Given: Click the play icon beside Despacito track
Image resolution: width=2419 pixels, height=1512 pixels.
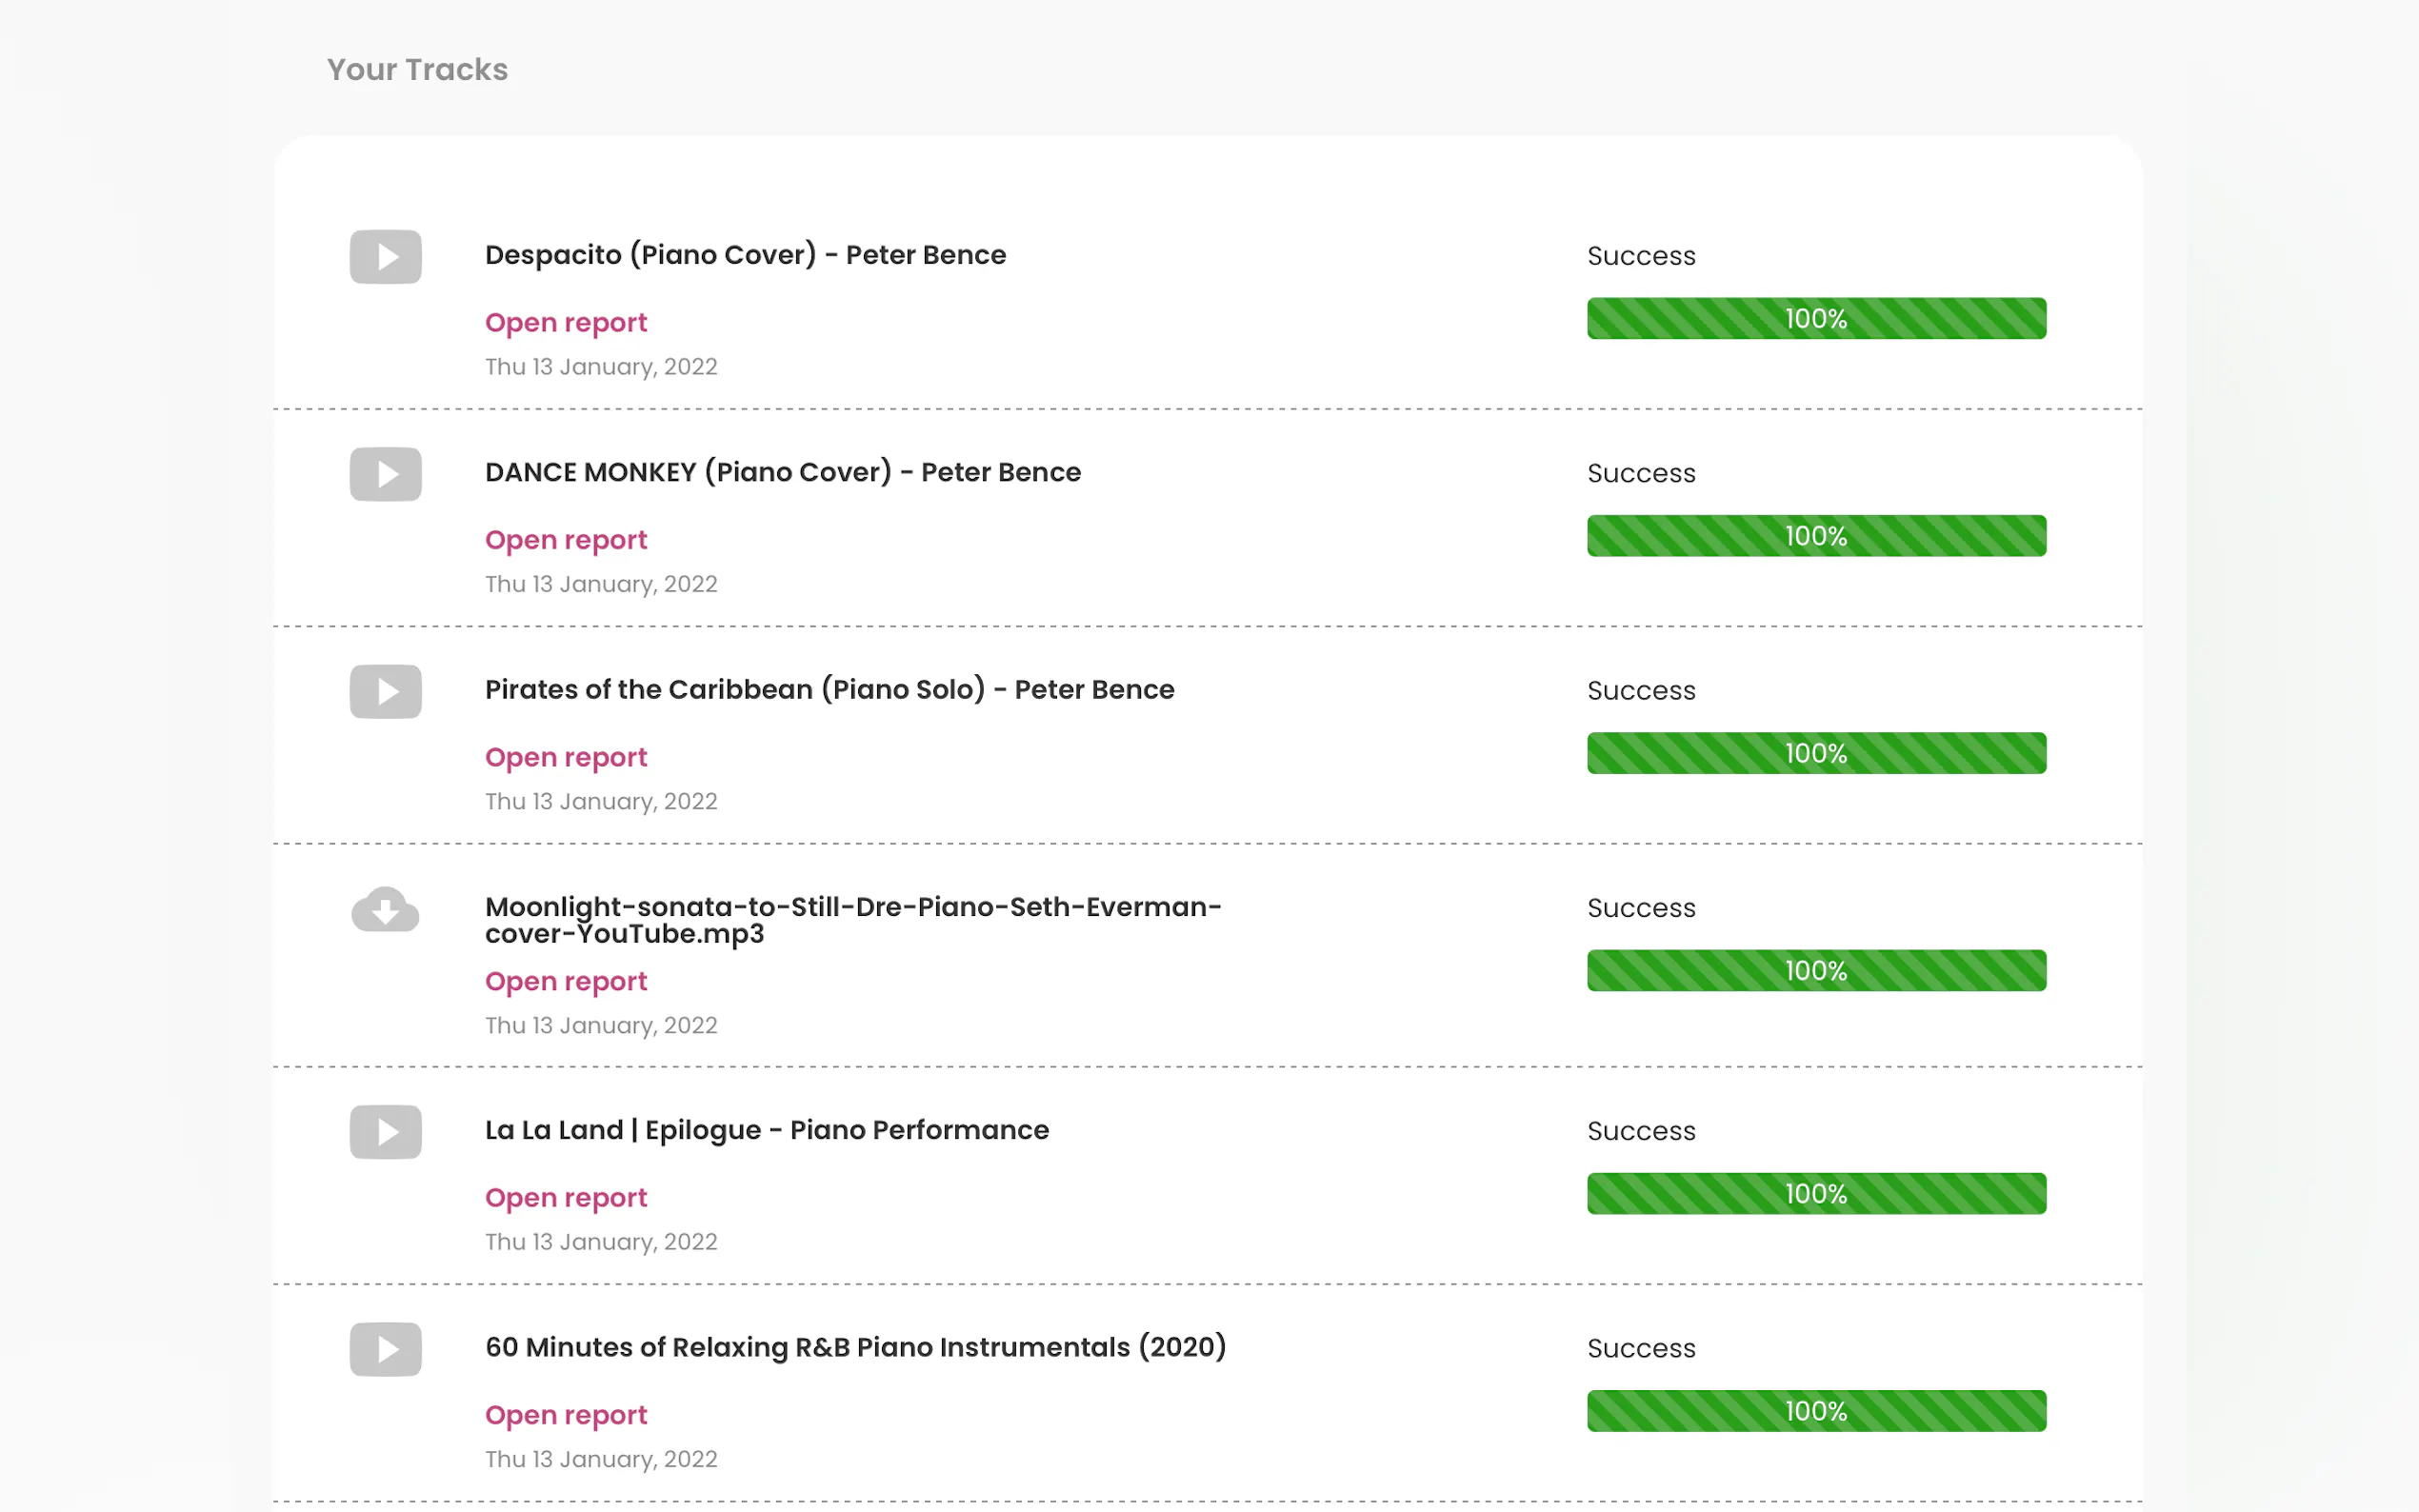Looking at the screenshot, I should (x=385, y=257).
